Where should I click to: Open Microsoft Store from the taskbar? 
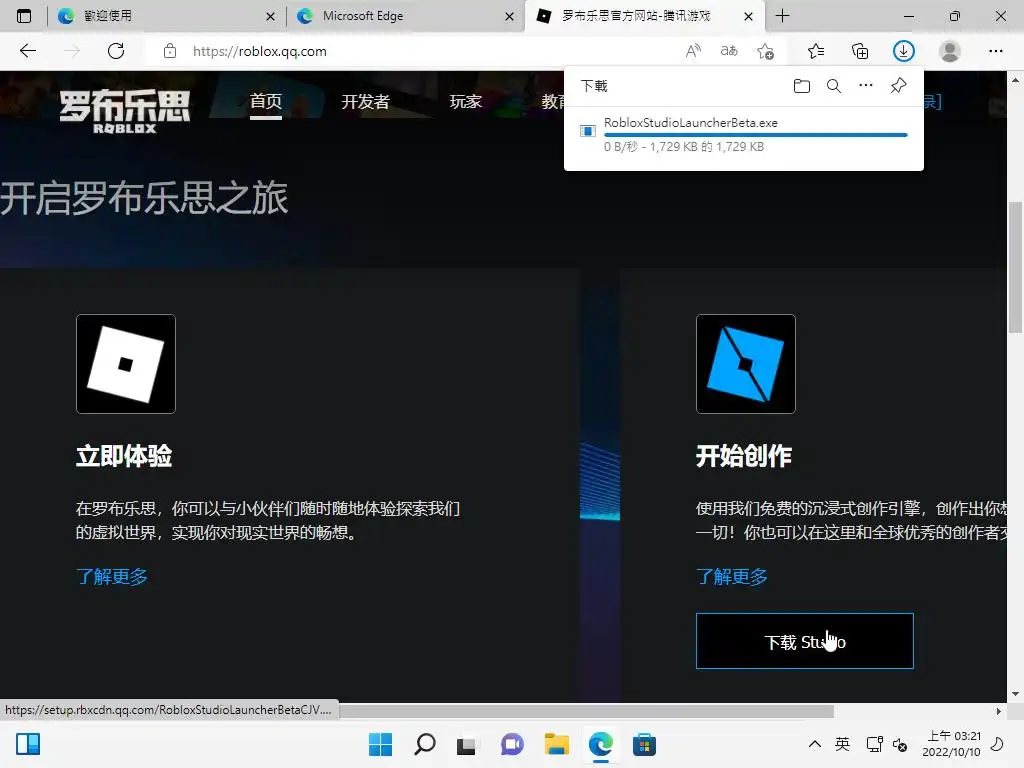(x=644, y=744)
